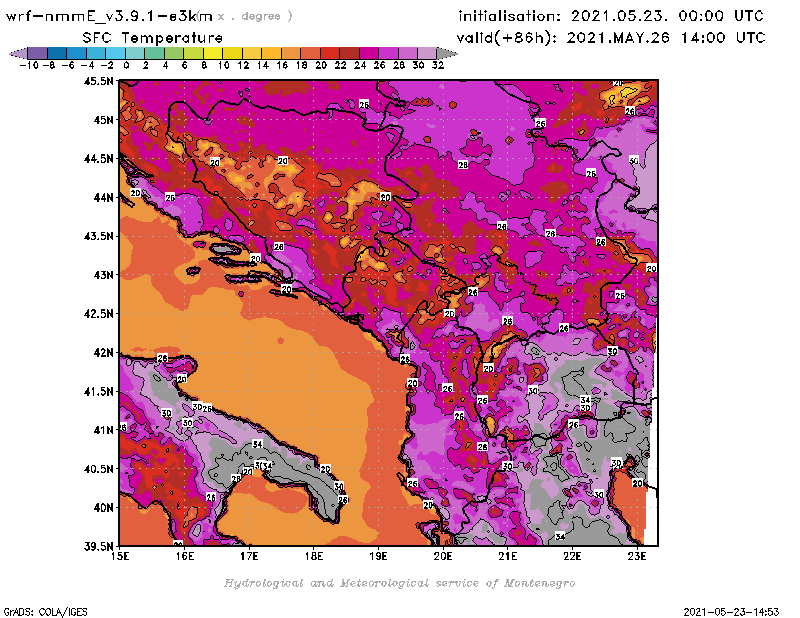Click the '41.5N' latitude label

pyautogui.click(x=98, y=391)
